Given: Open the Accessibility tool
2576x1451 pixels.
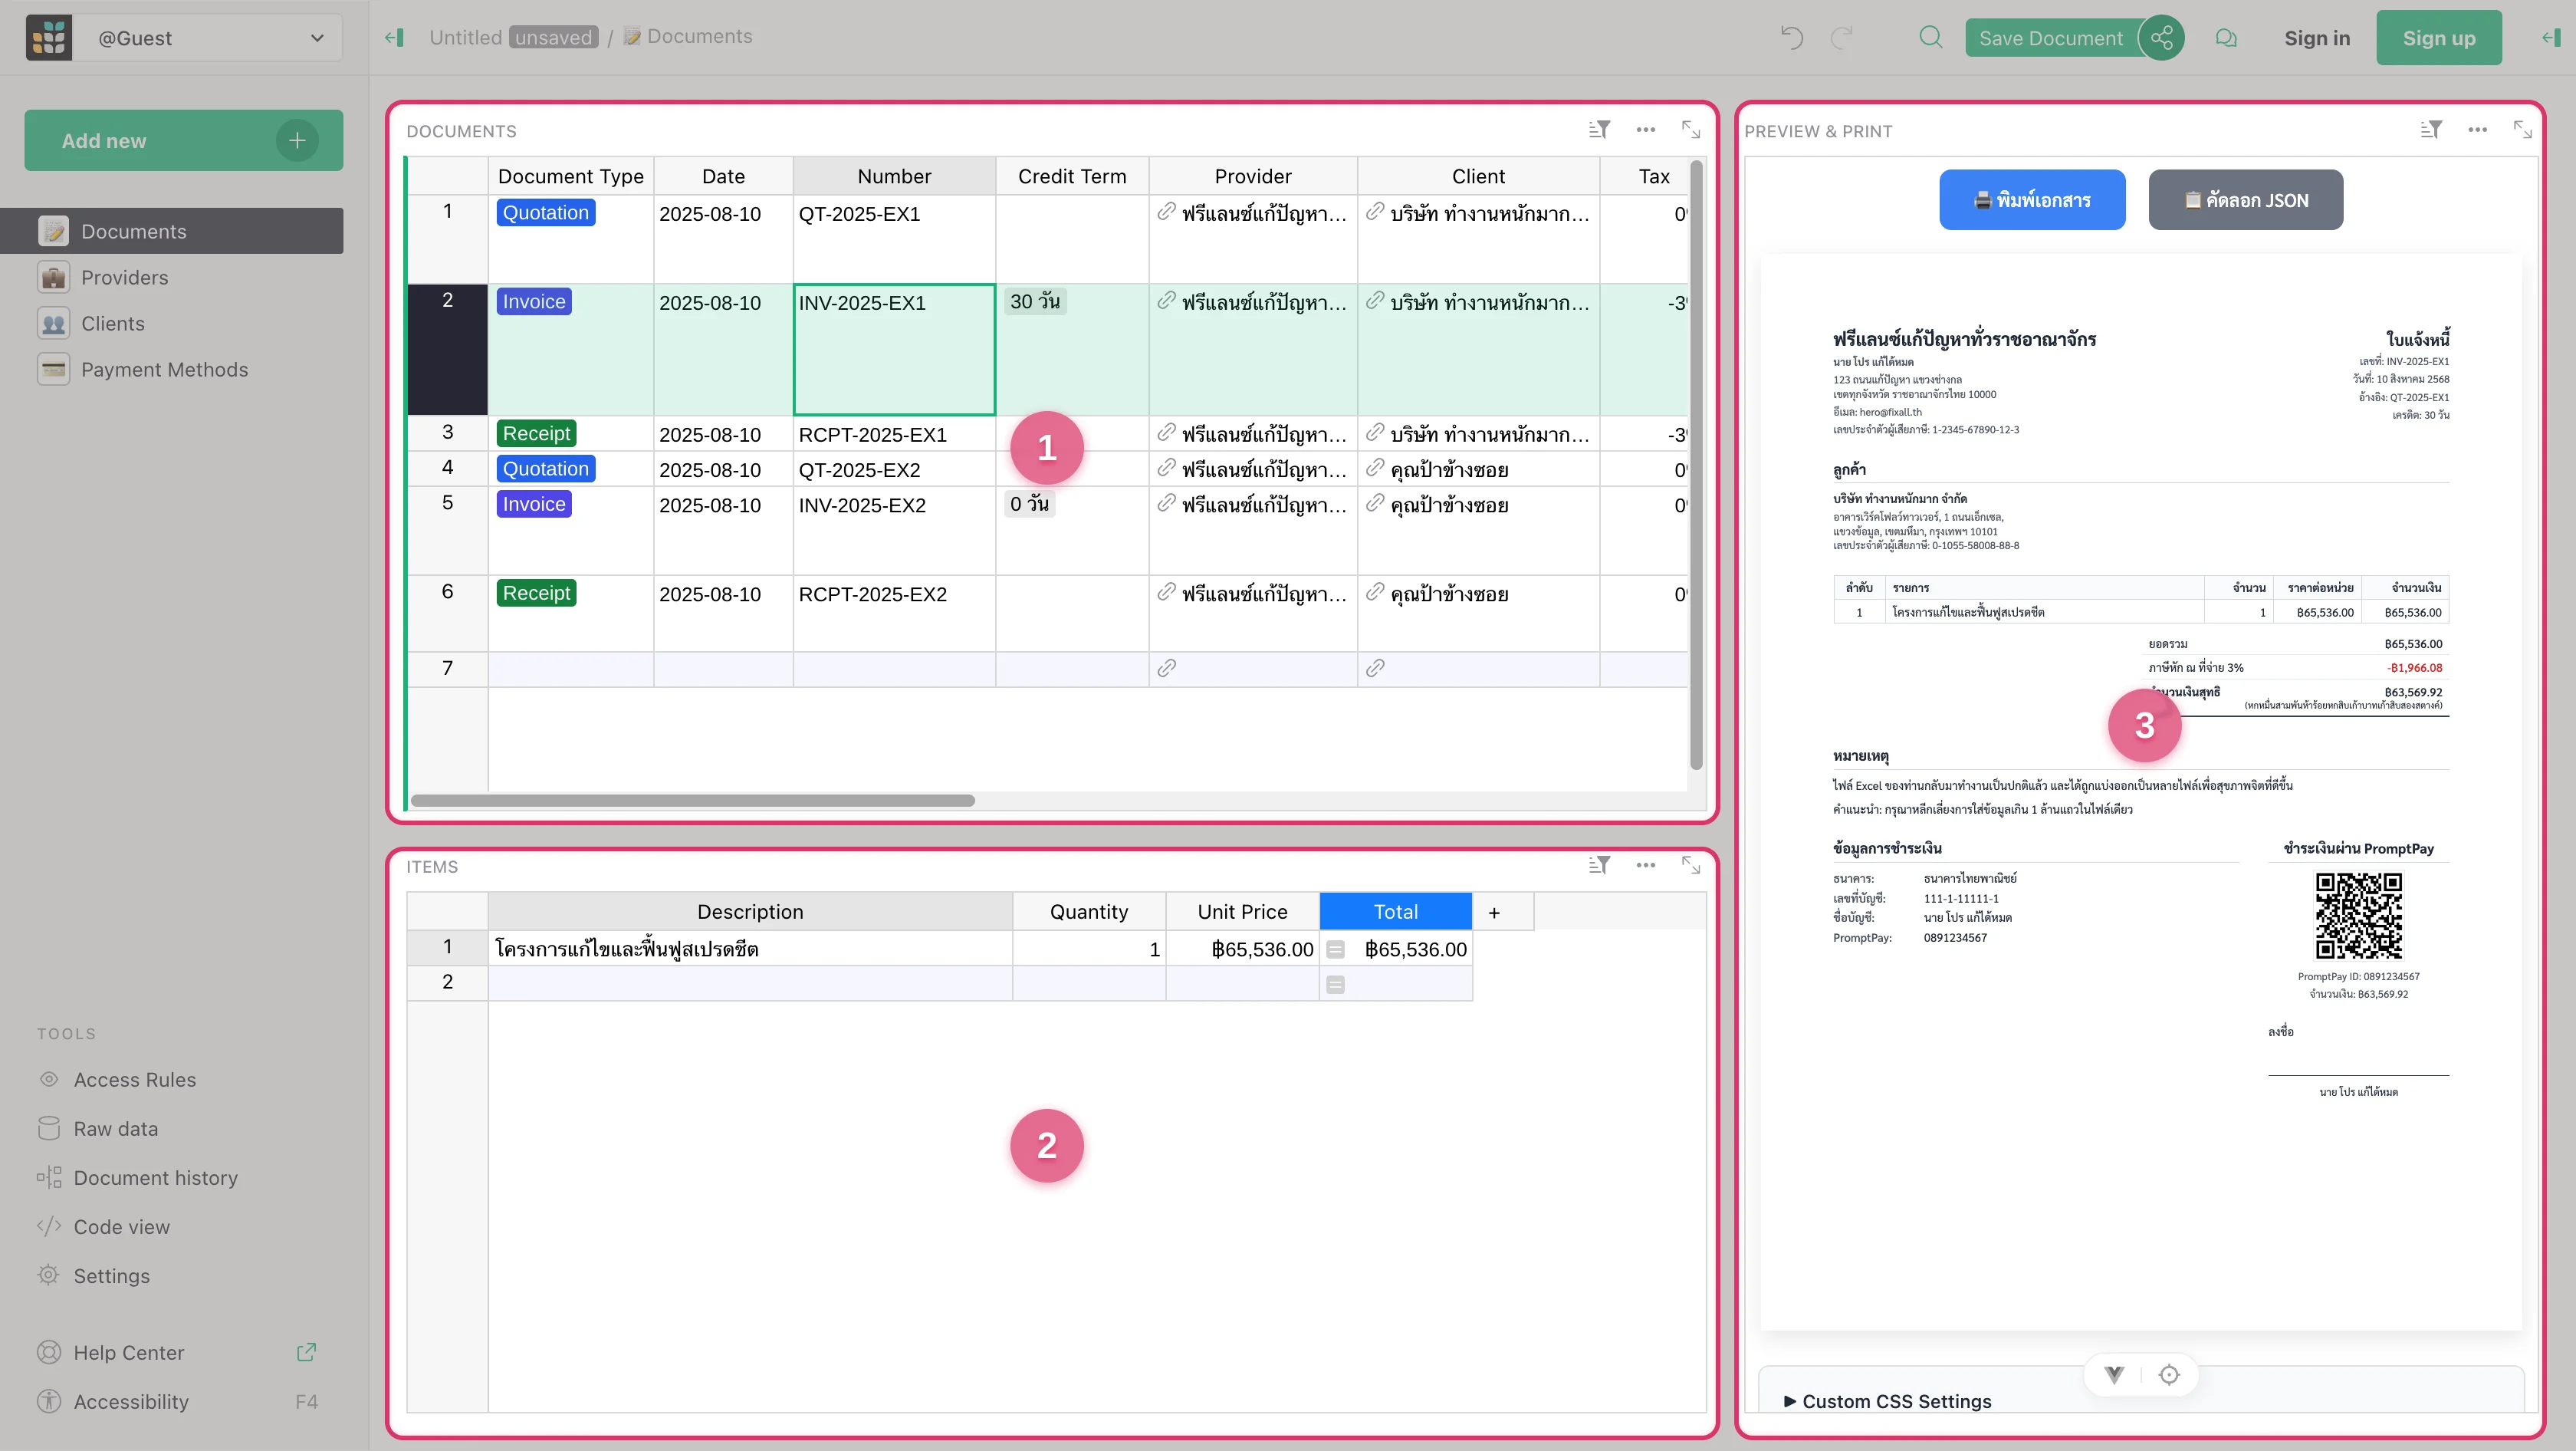Looking at the screenshot, I should (131, 1401).
